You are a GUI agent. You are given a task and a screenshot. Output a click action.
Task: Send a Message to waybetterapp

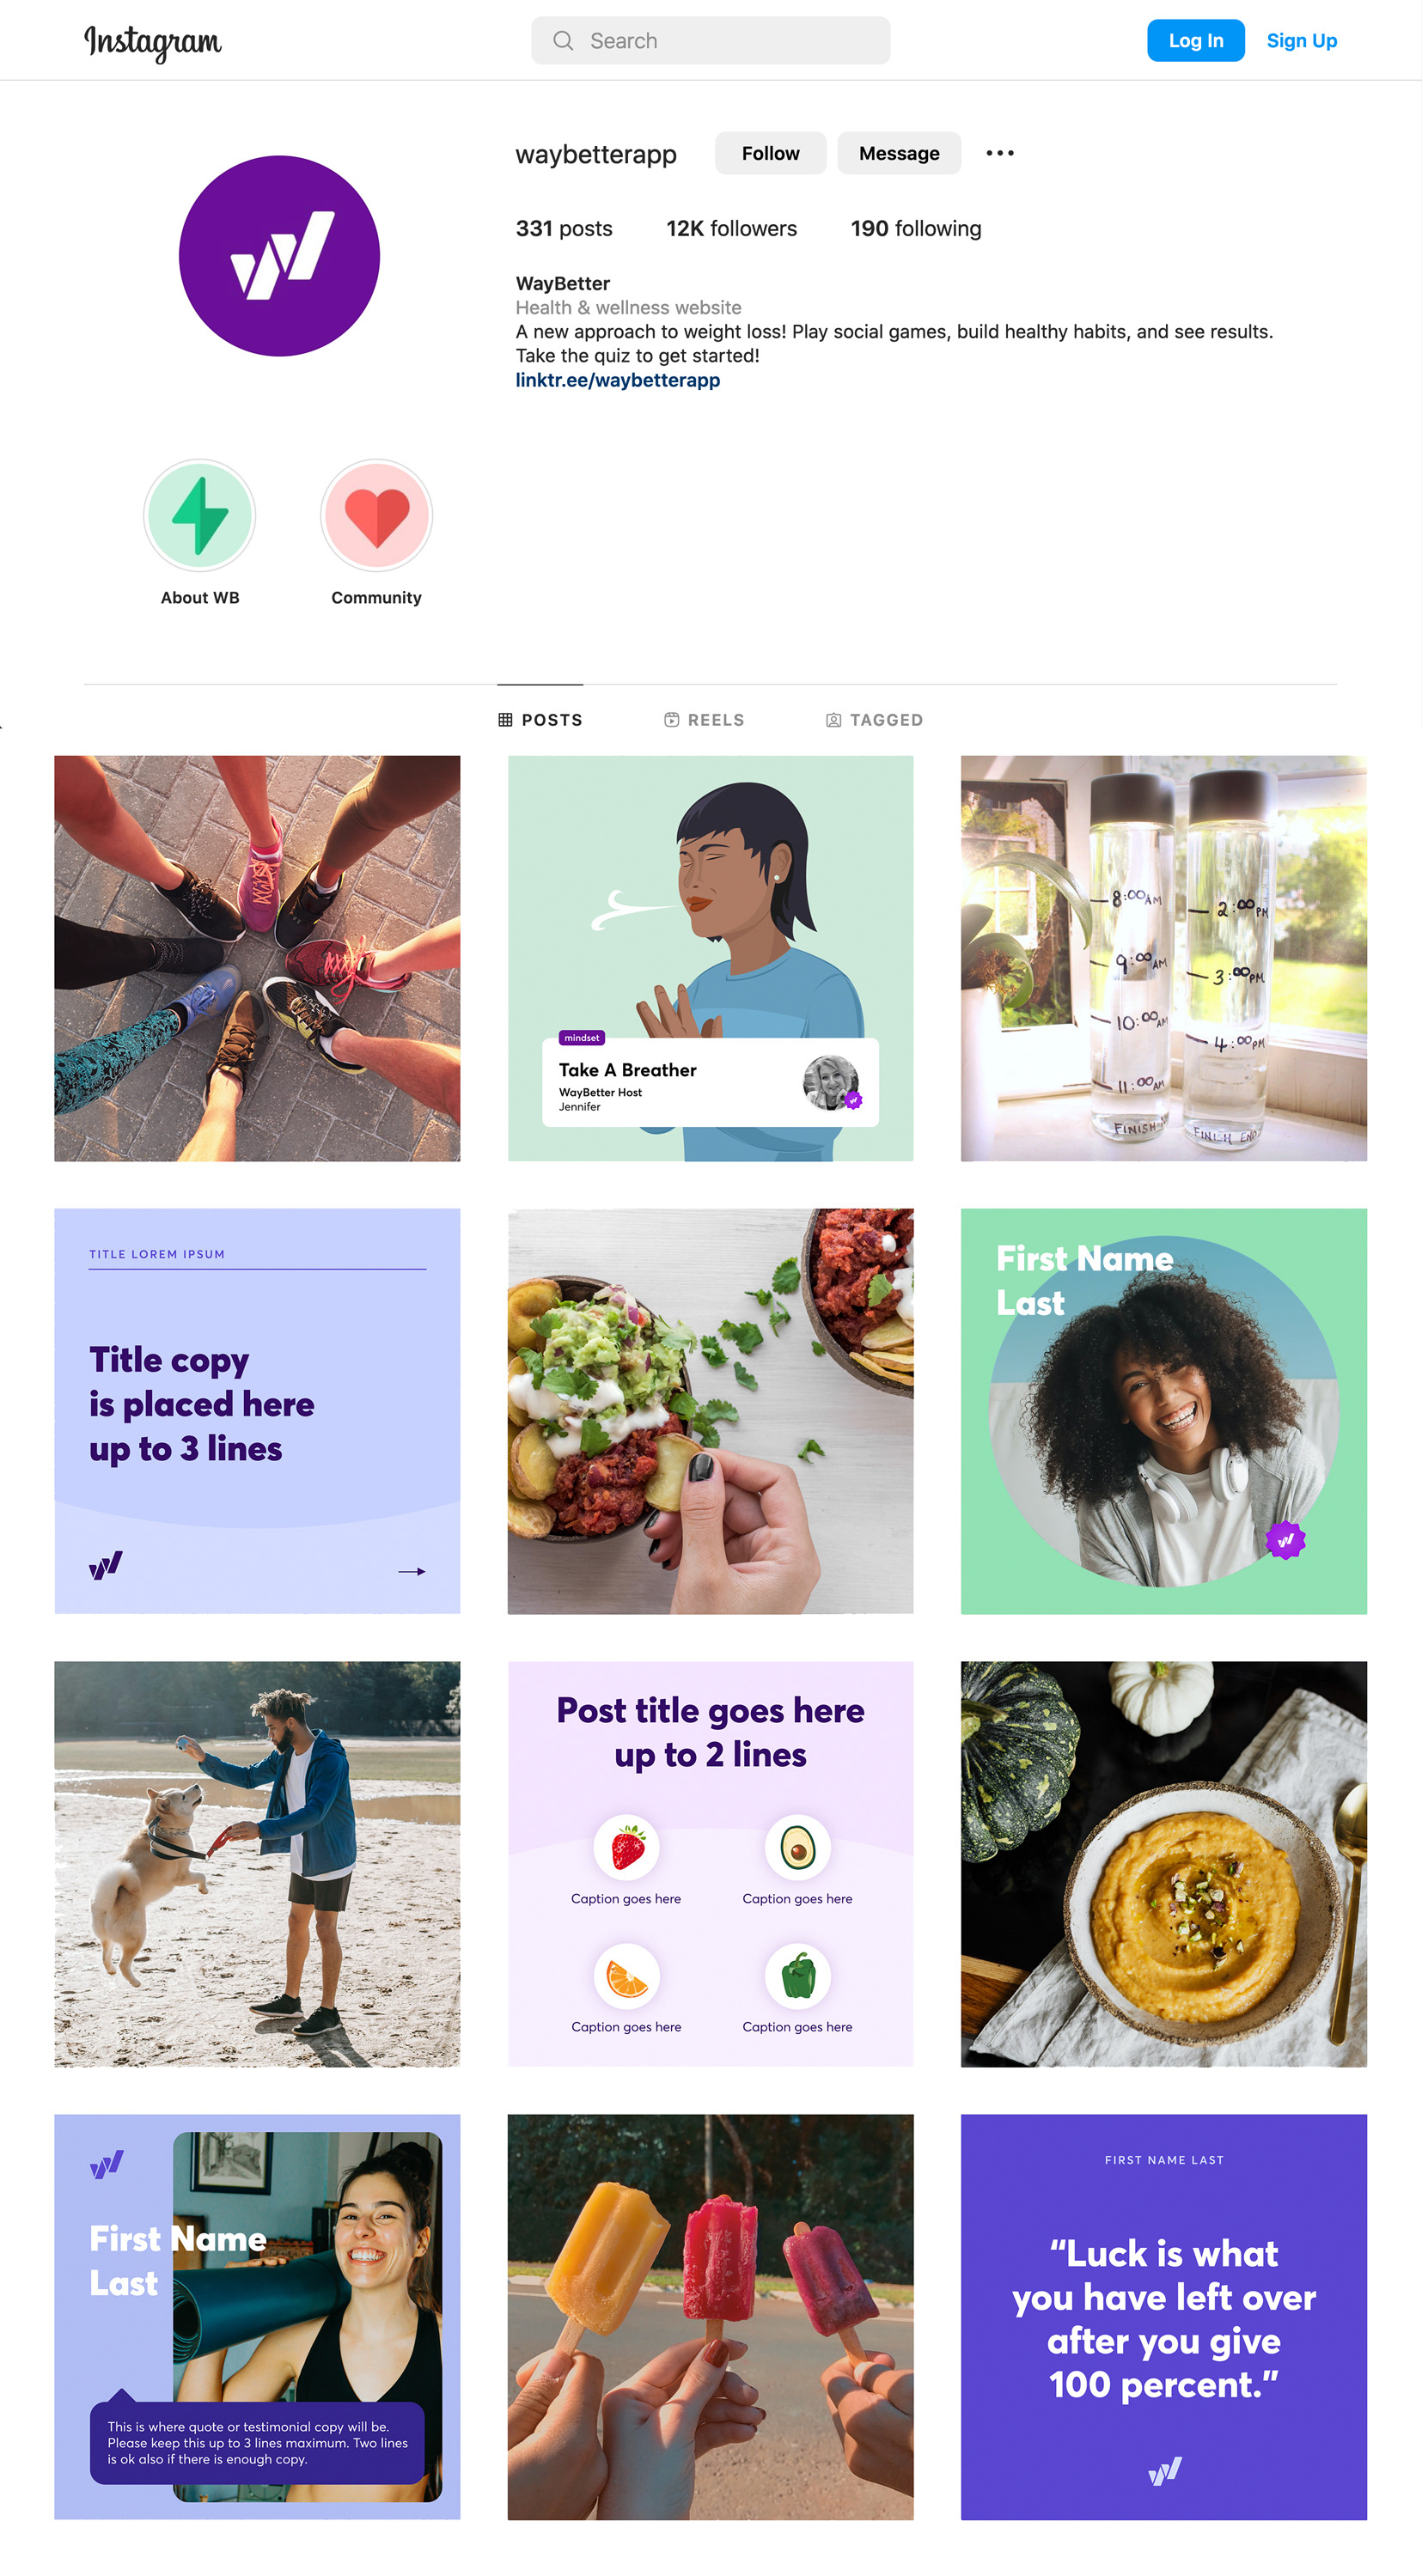click(x=898, y=153)
